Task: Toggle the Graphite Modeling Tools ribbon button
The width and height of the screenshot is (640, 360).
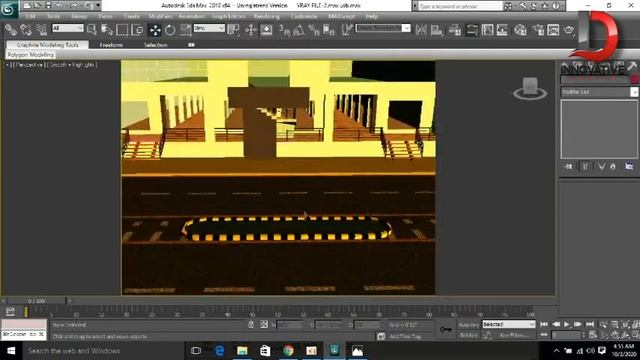Action: [x=471, y=30]
